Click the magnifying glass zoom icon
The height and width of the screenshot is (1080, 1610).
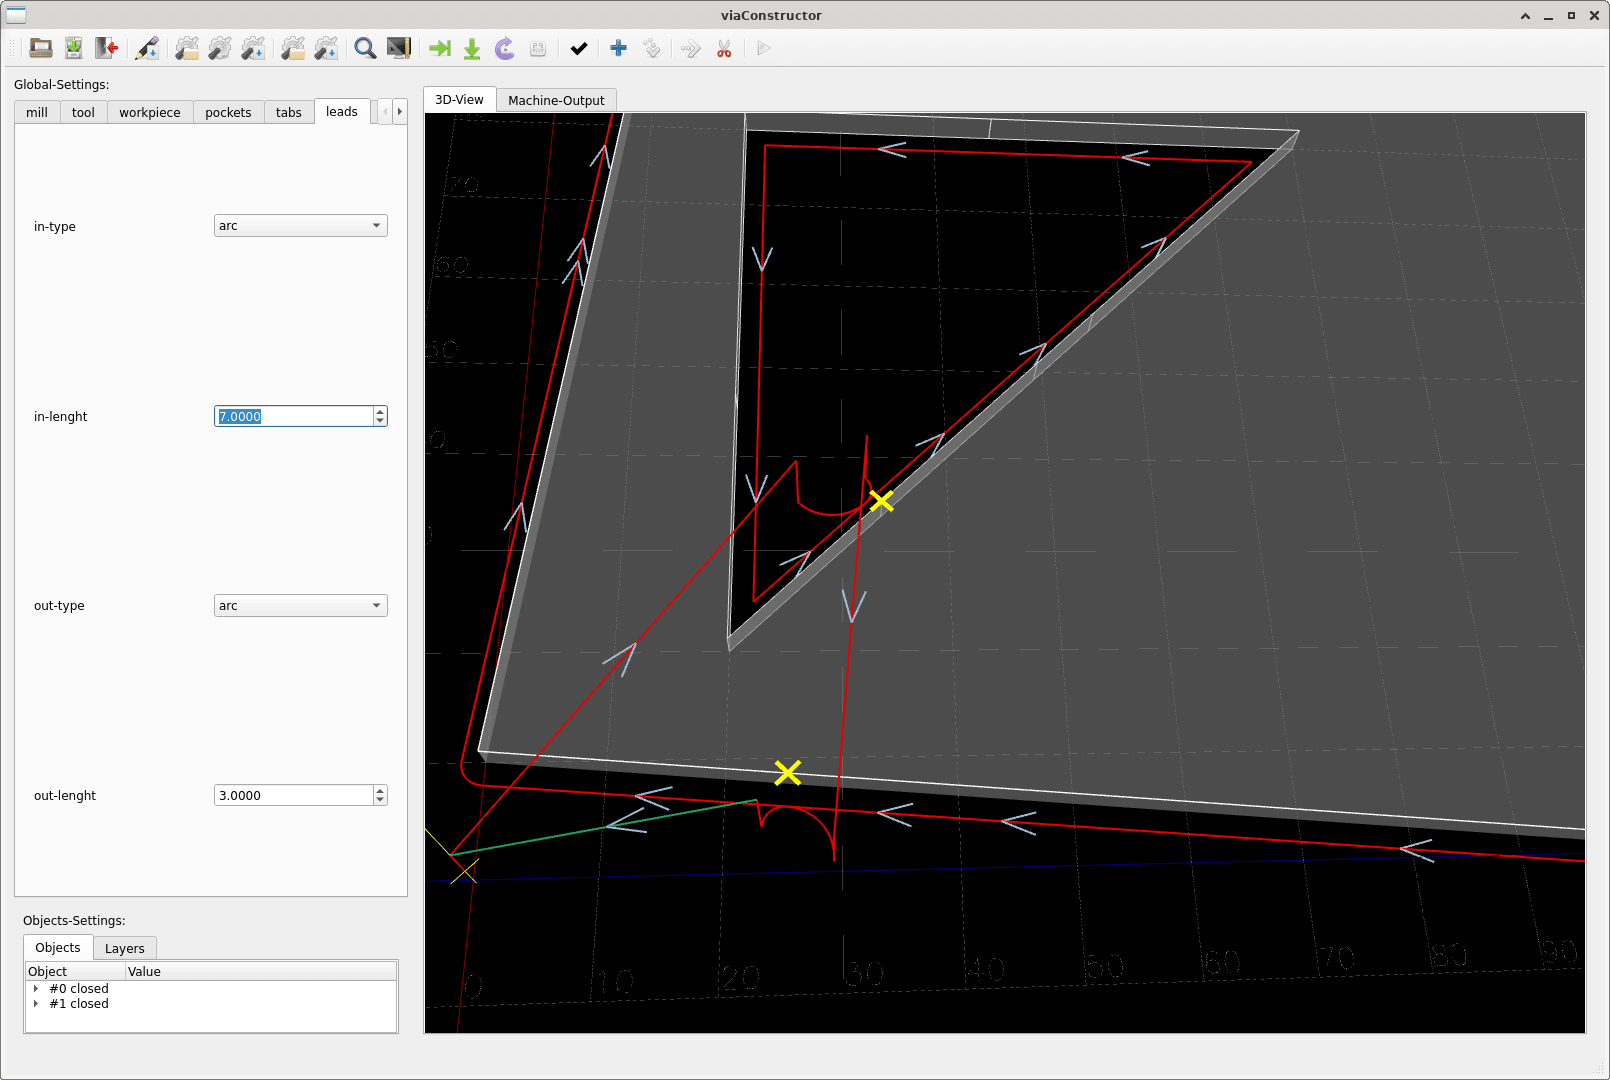tap(366, 48)
